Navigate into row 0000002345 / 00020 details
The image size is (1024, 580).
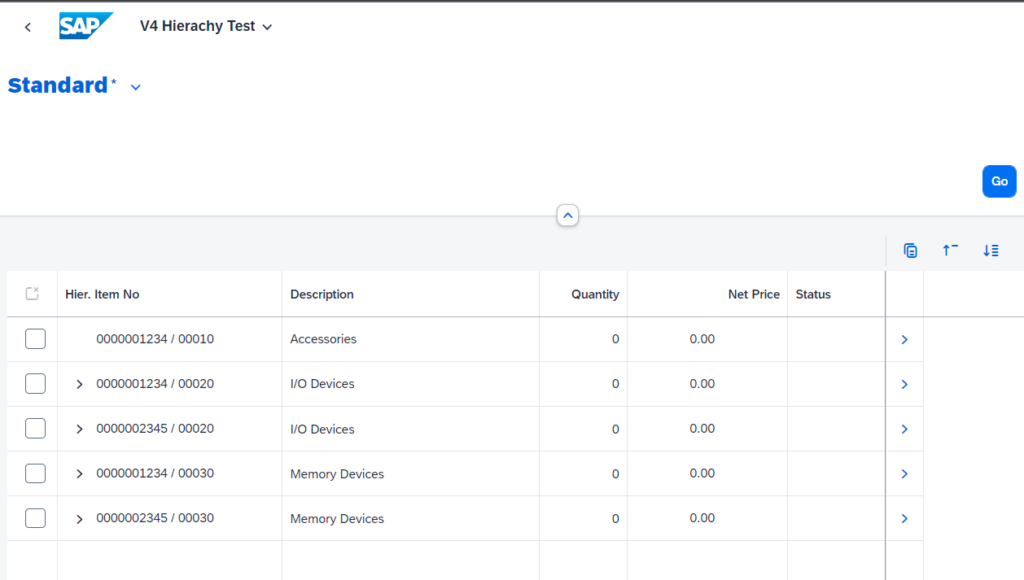pyautogui.click(x=904, y=429)
